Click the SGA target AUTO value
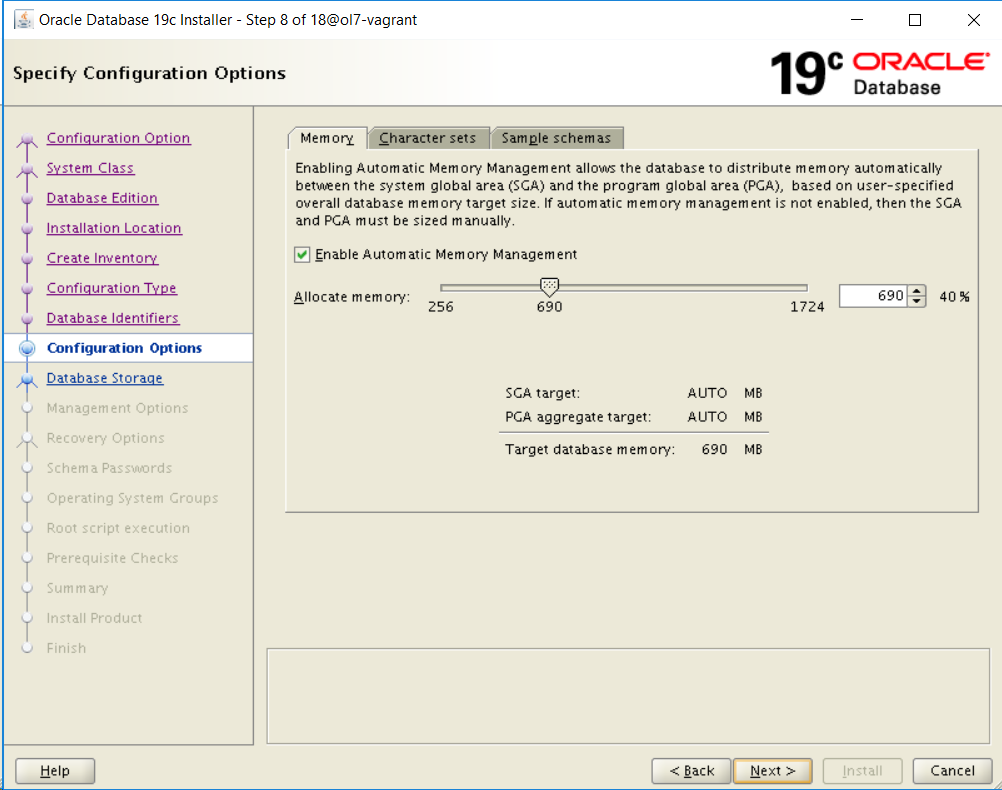This screenshot has width=1002, height=790. tap(707, 393)
